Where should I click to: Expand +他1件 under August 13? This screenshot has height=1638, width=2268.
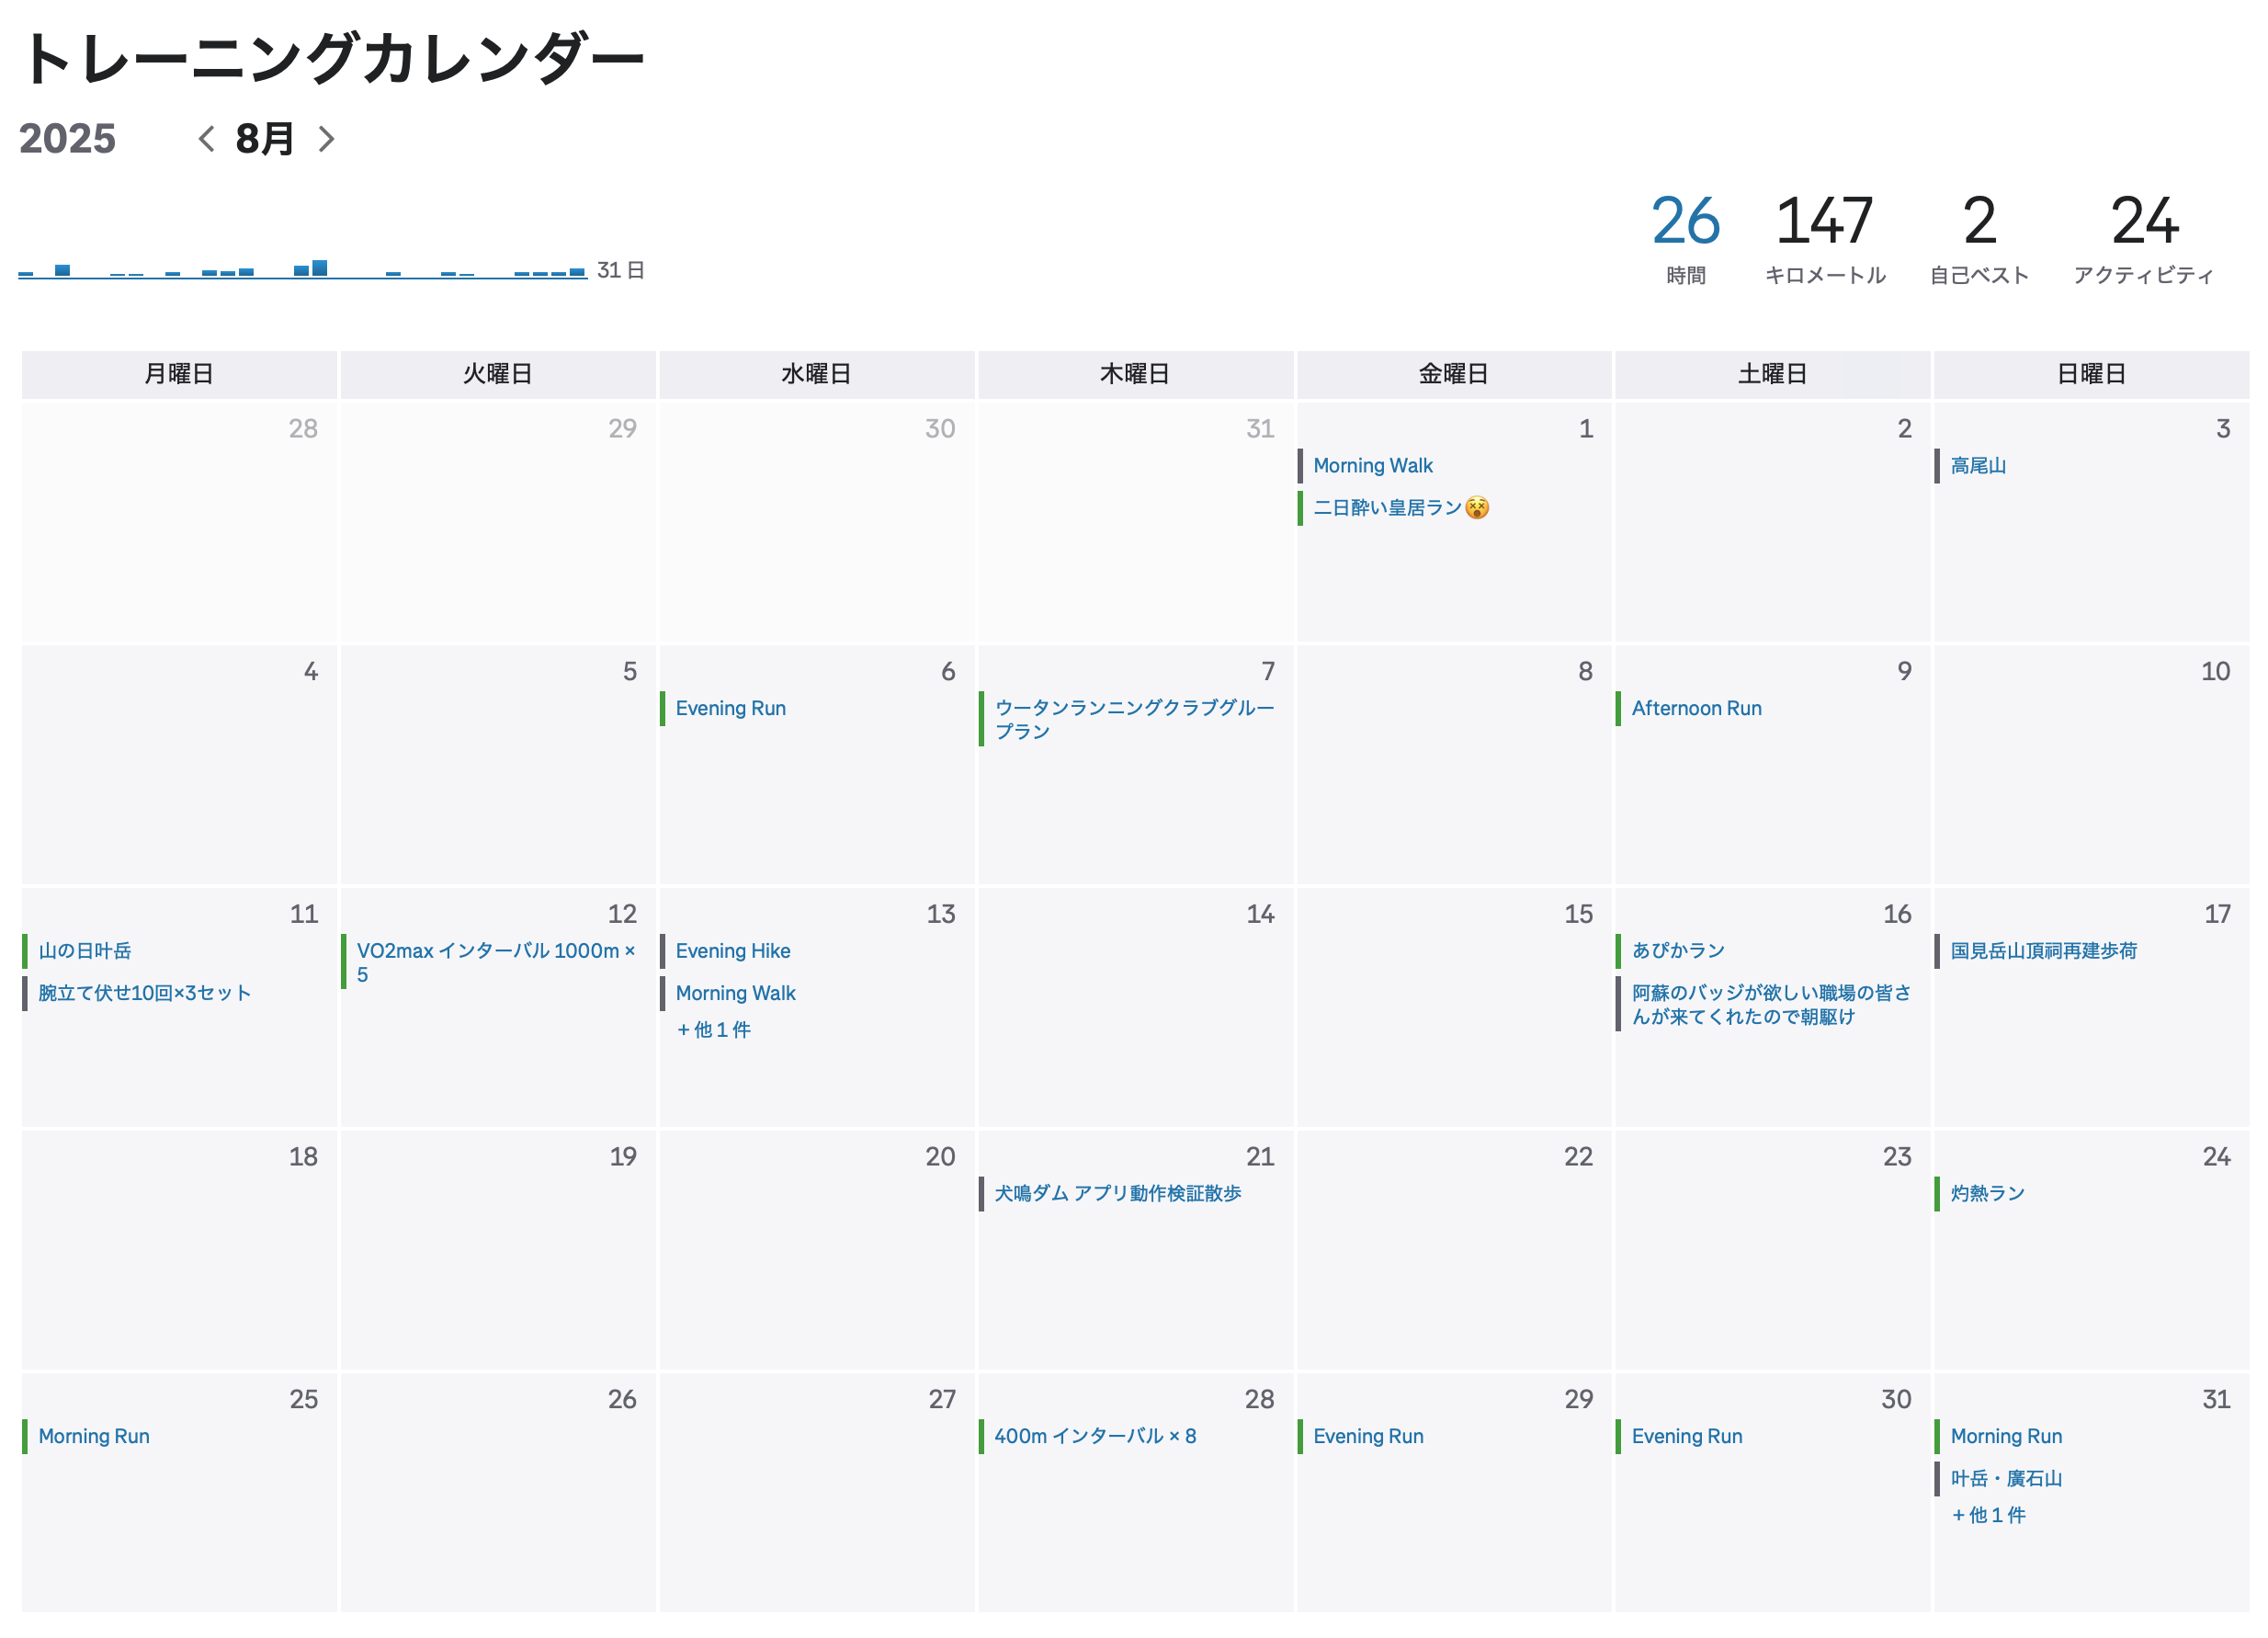714,1029
